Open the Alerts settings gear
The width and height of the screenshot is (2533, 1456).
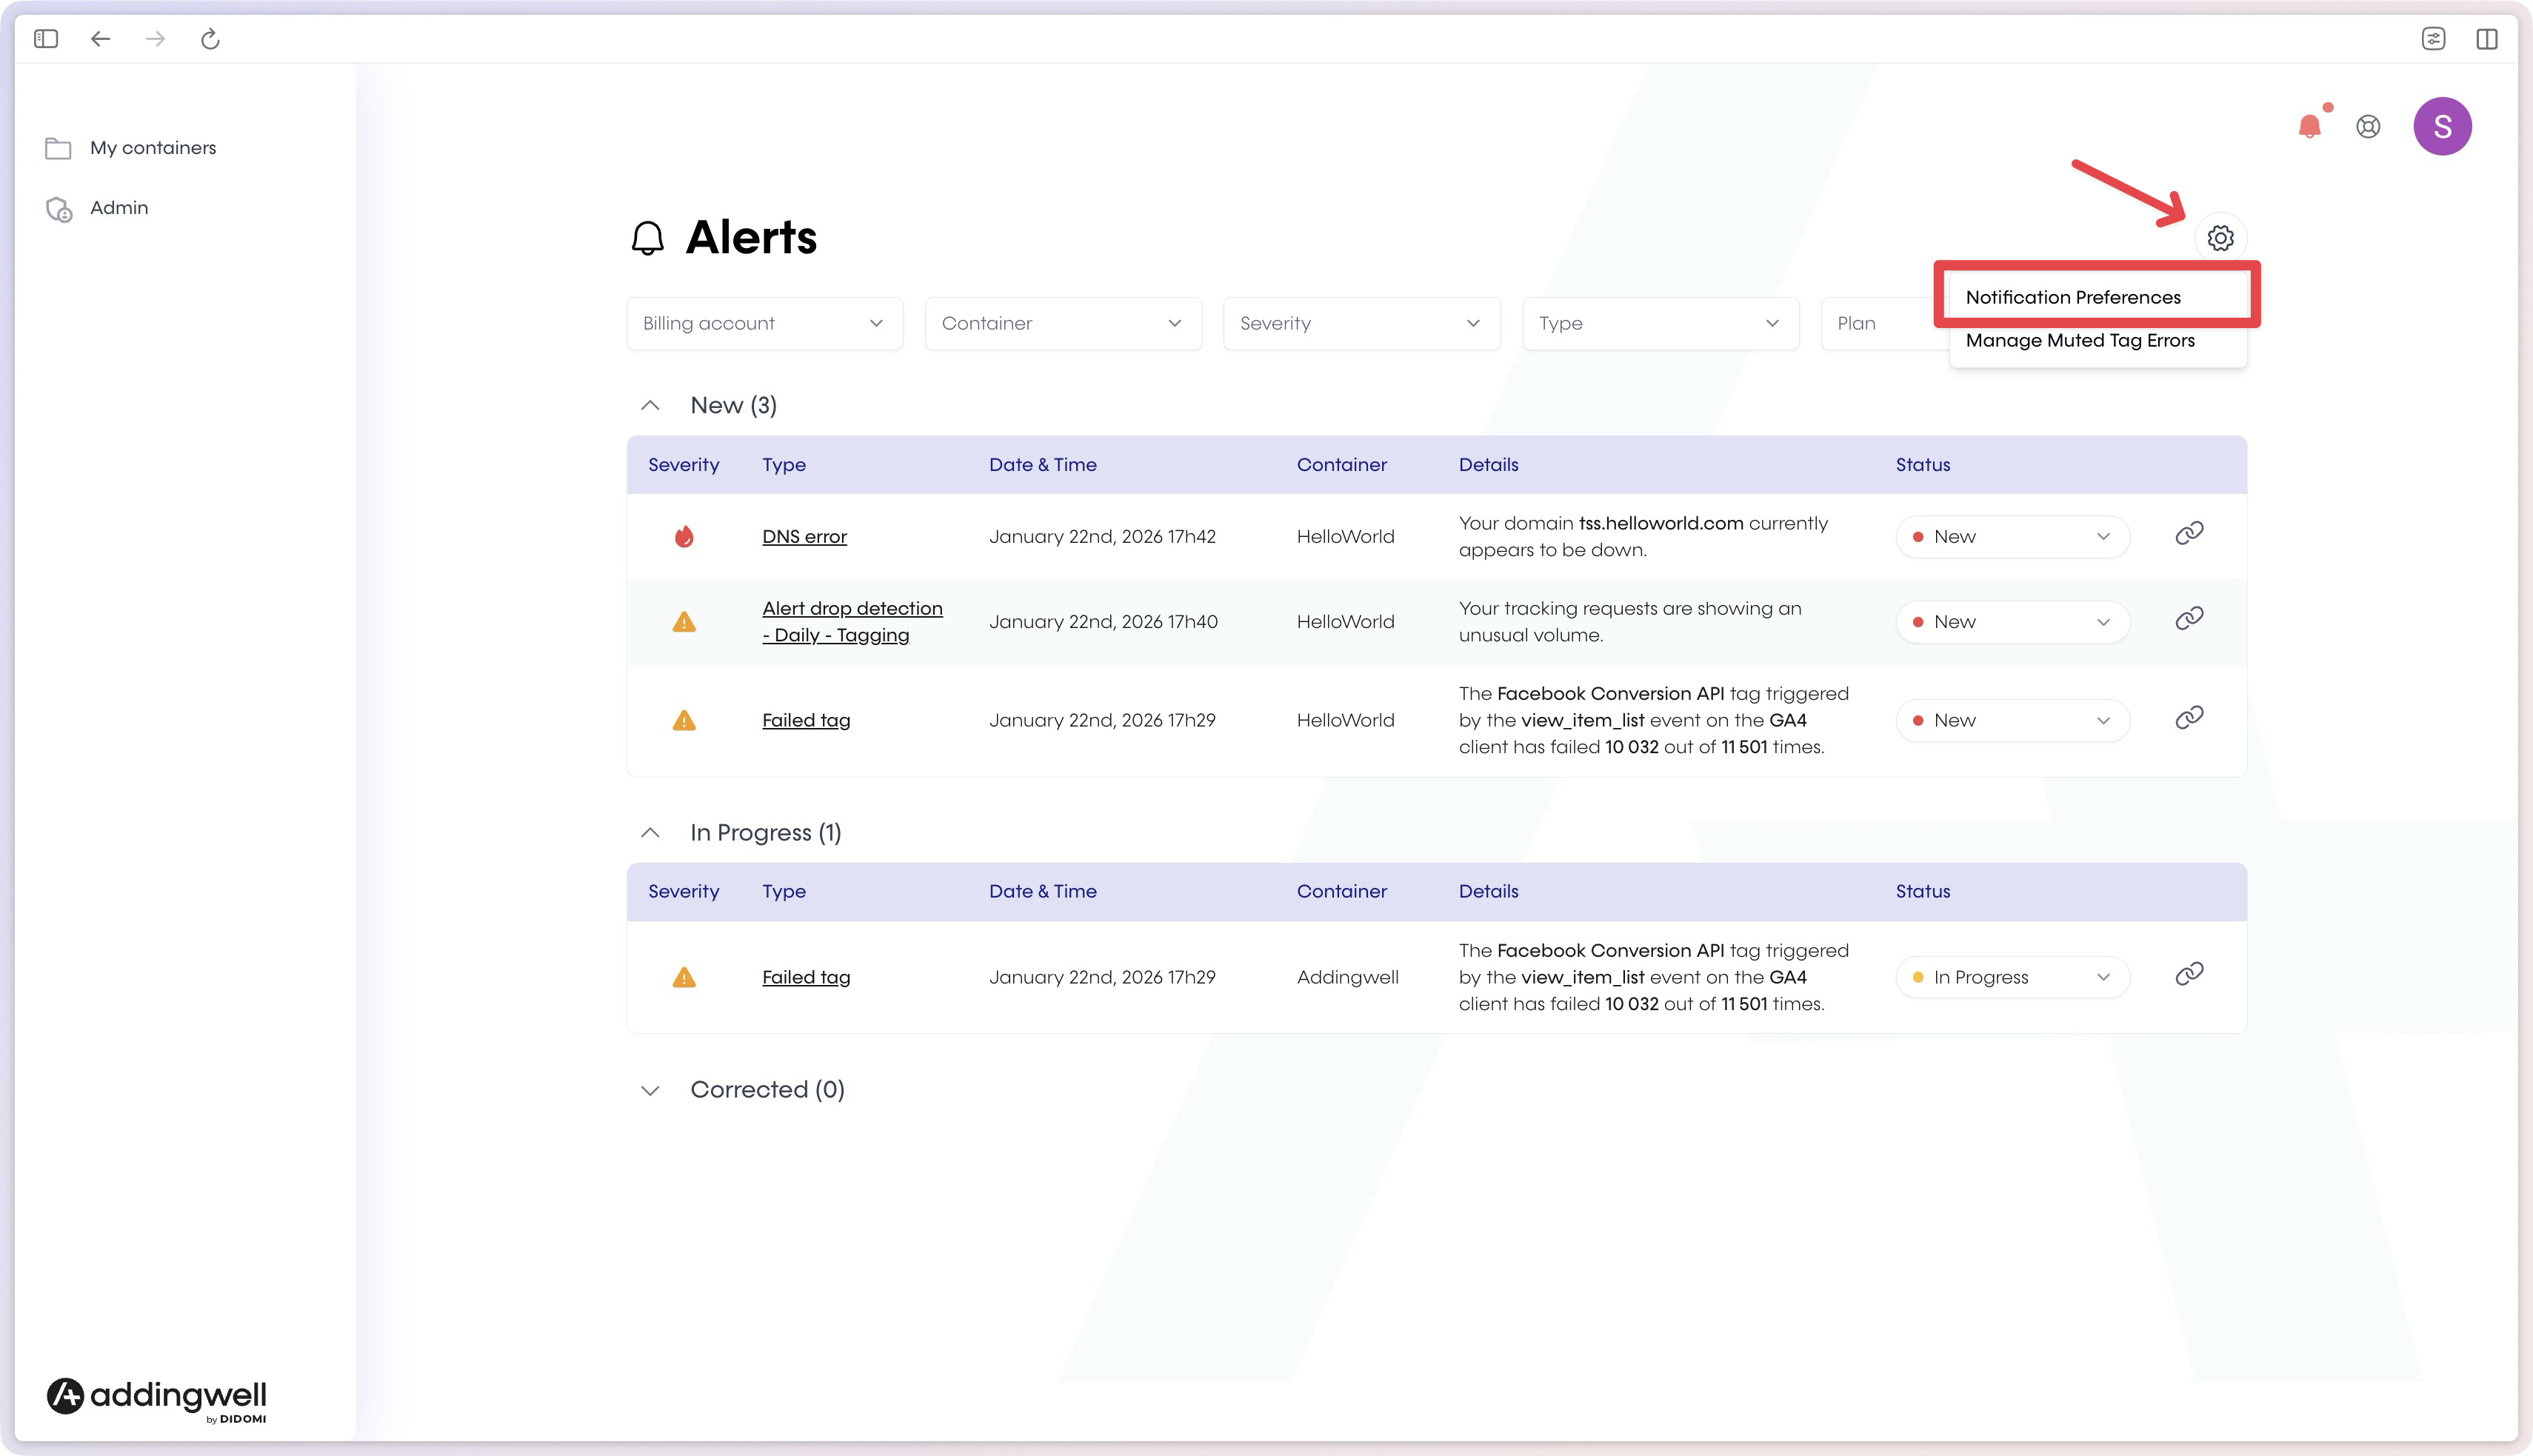(x=2221, y=238)
